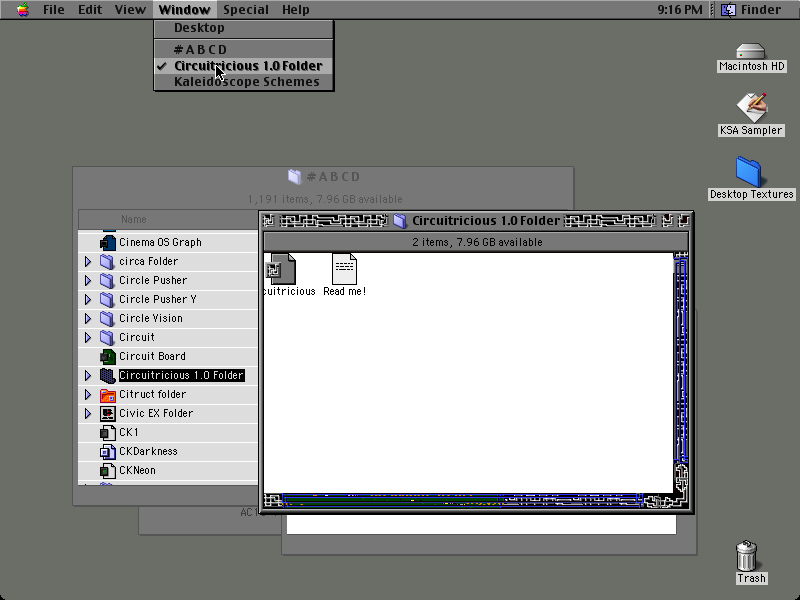The width and height of the screenshot is (800, 600).
Task: Click the Circle Pusher Y folder icon
Action: coord(107,299)
